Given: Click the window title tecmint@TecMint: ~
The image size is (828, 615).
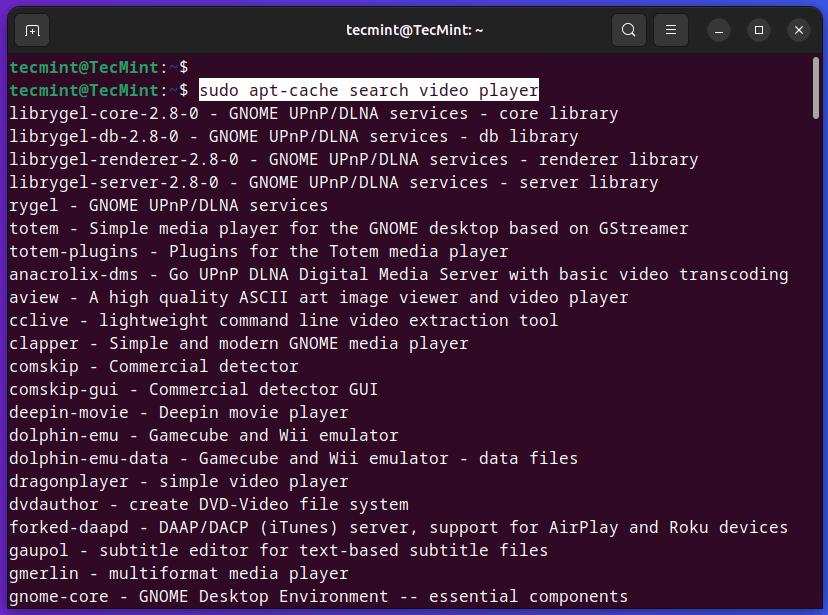Looking at the screenshot, I should coord(414,30).
